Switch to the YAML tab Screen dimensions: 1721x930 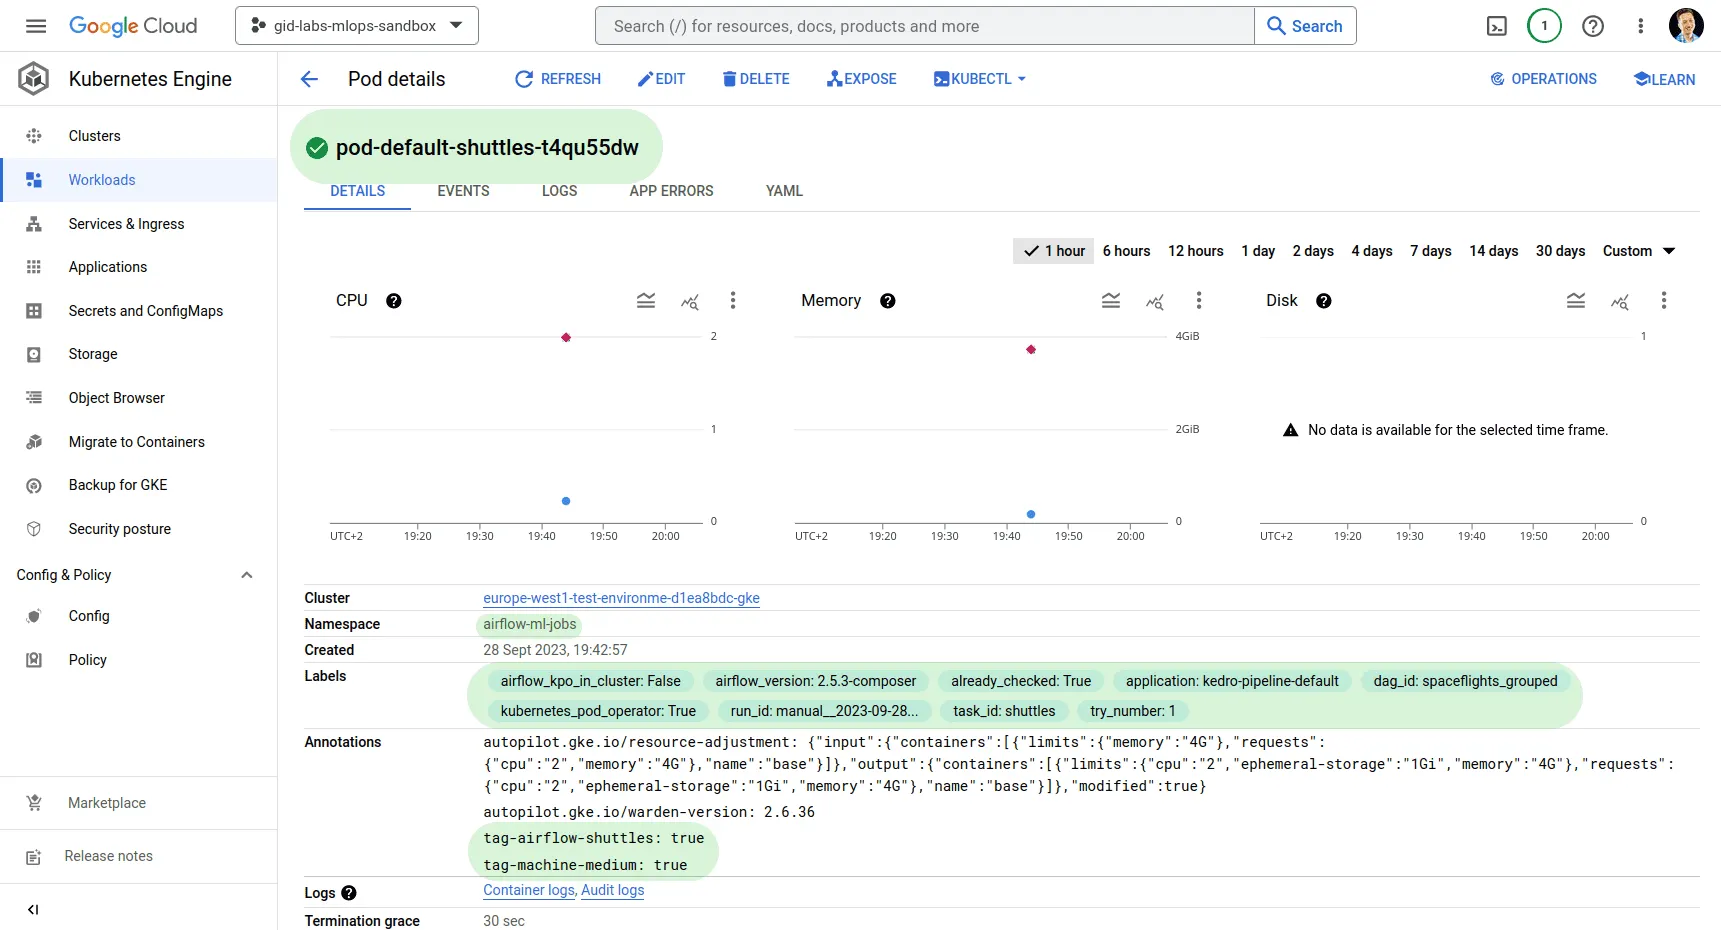click(x=784, y=191)
